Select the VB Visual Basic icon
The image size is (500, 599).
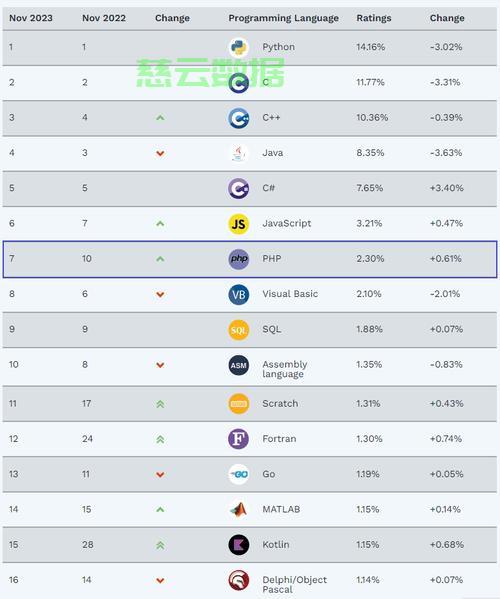pos(238,295)
